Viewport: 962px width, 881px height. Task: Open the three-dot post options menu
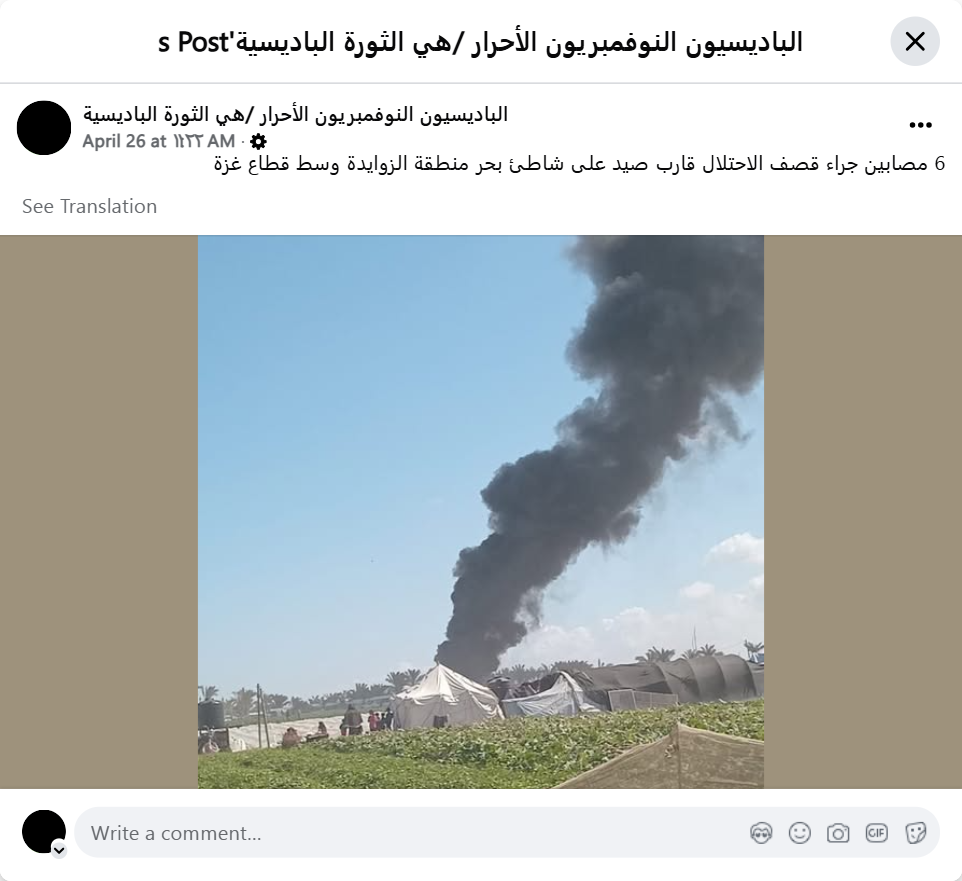click(x=920, y=125)
